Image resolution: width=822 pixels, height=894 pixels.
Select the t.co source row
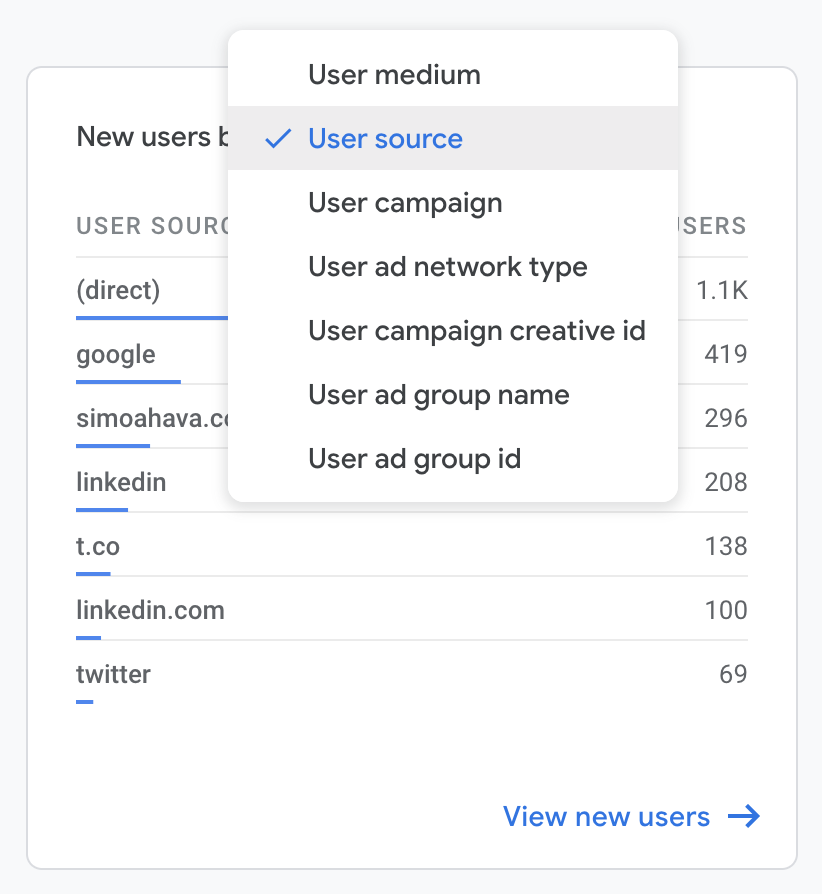click(x=98, y=546)
